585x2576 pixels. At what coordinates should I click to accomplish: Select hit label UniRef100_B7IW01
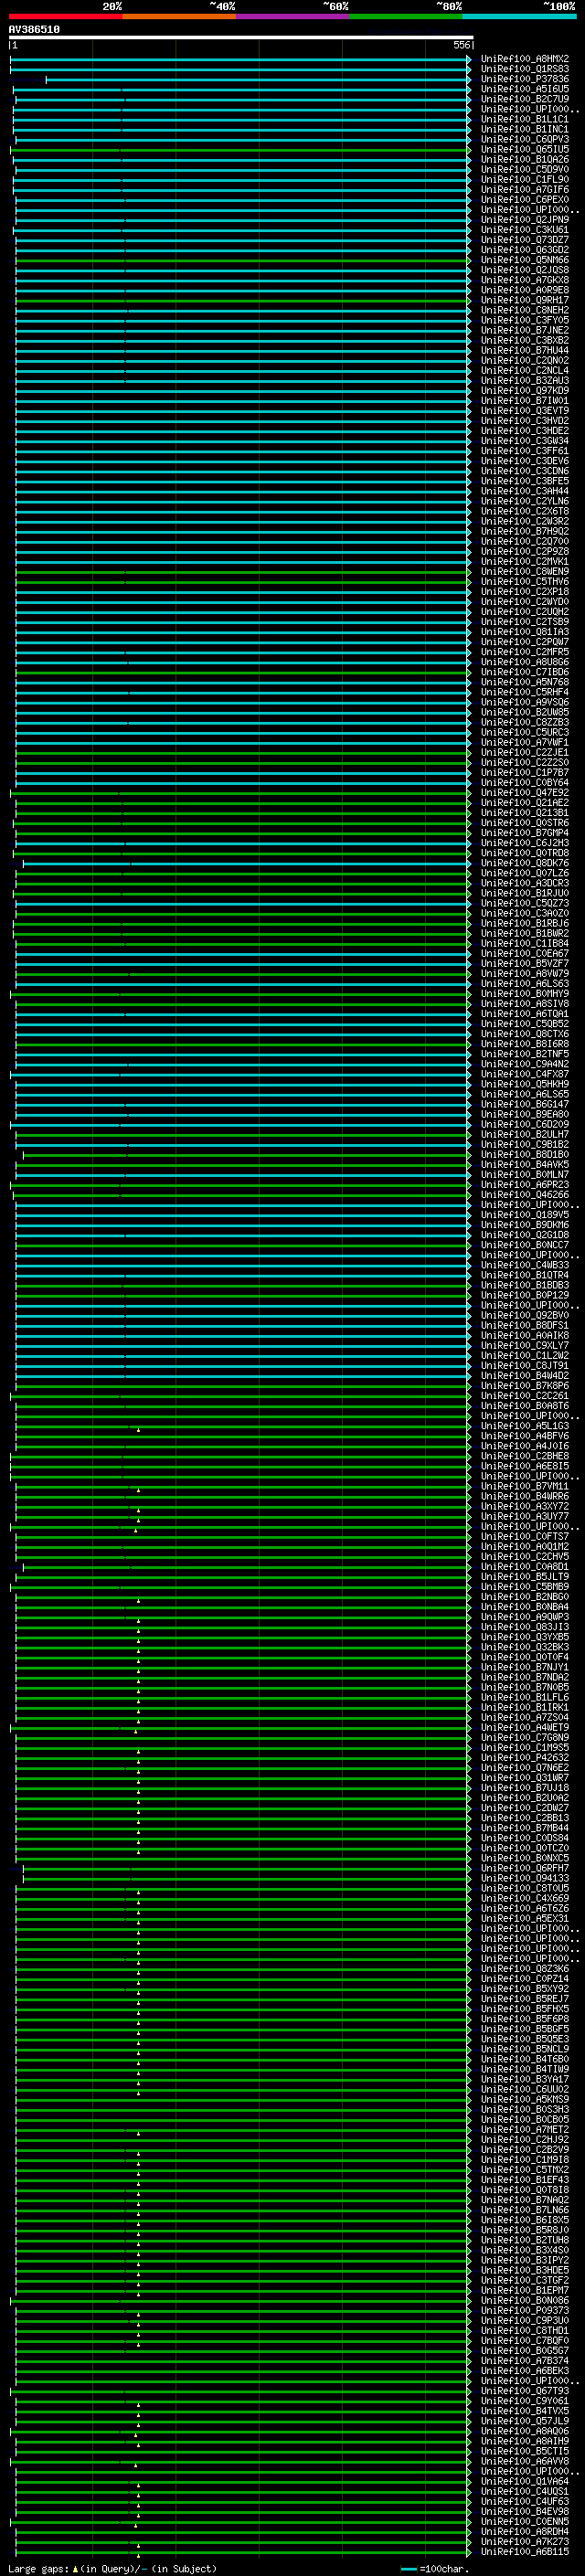(x=524, y=401)
